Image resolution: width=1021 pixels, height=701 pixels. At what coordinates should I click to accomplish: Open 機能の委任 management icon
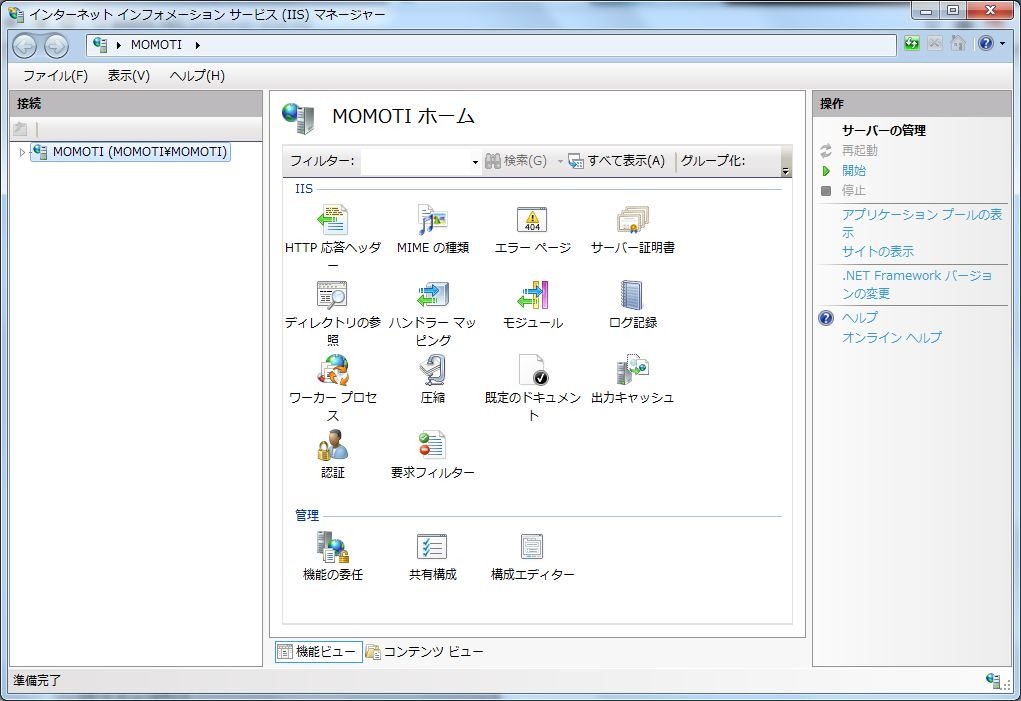tap(333, 547)
